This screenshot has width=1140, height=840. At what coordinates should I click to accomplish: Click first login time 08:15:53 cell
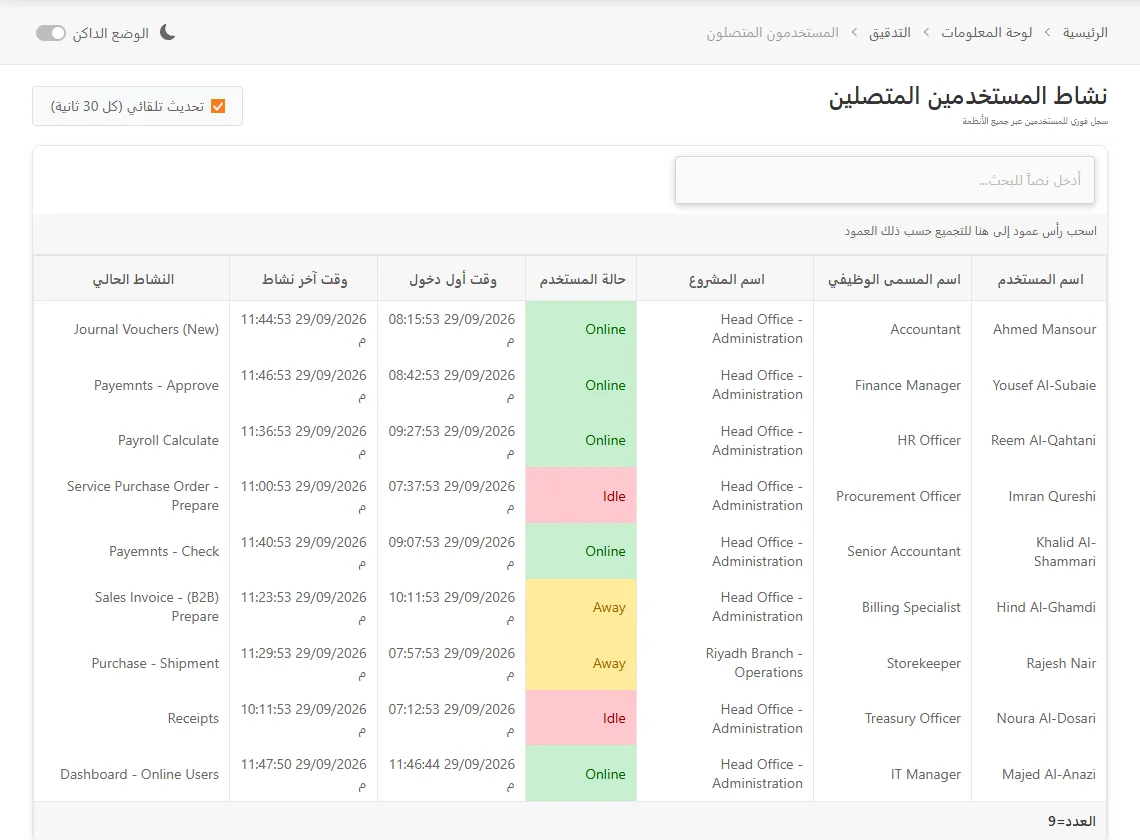451,329
